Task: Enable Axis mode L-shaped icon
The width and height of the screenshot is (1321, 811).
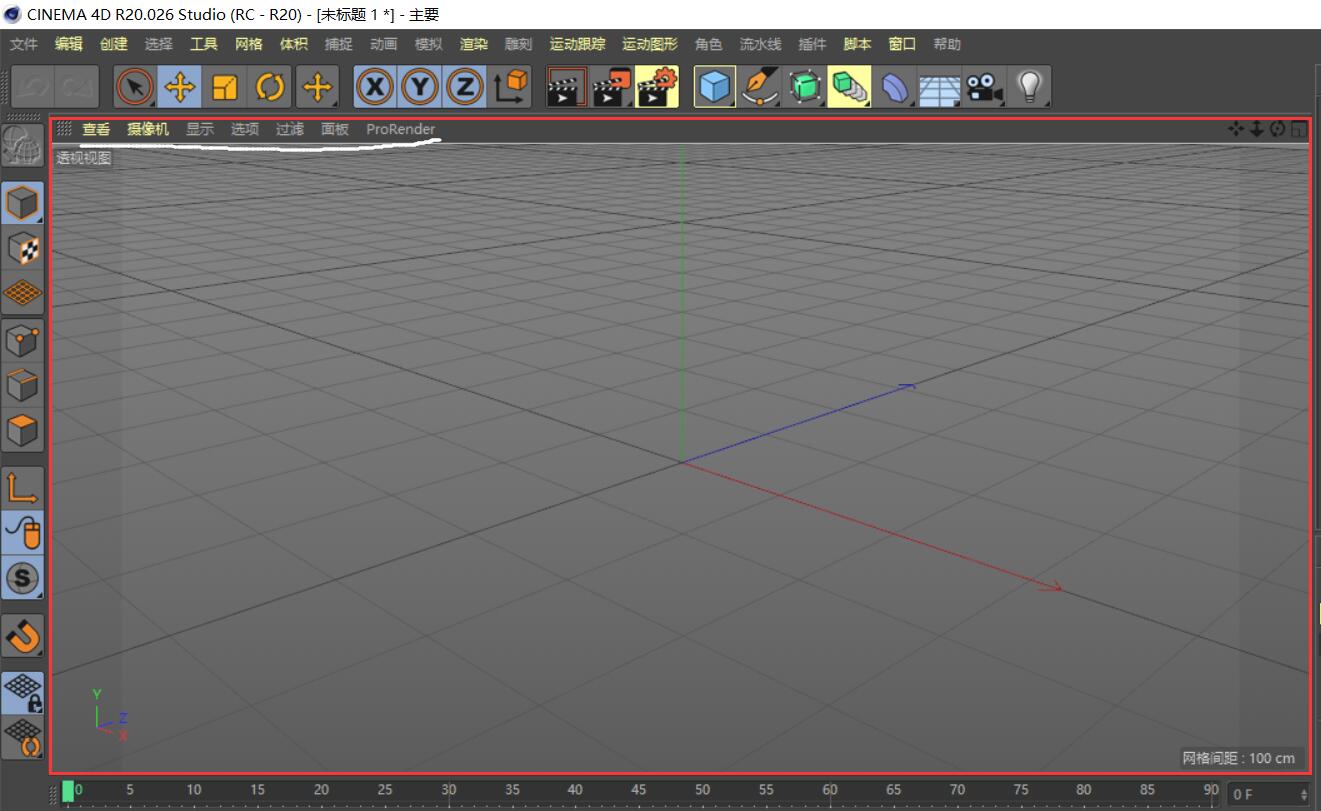Action: [23, 487]
